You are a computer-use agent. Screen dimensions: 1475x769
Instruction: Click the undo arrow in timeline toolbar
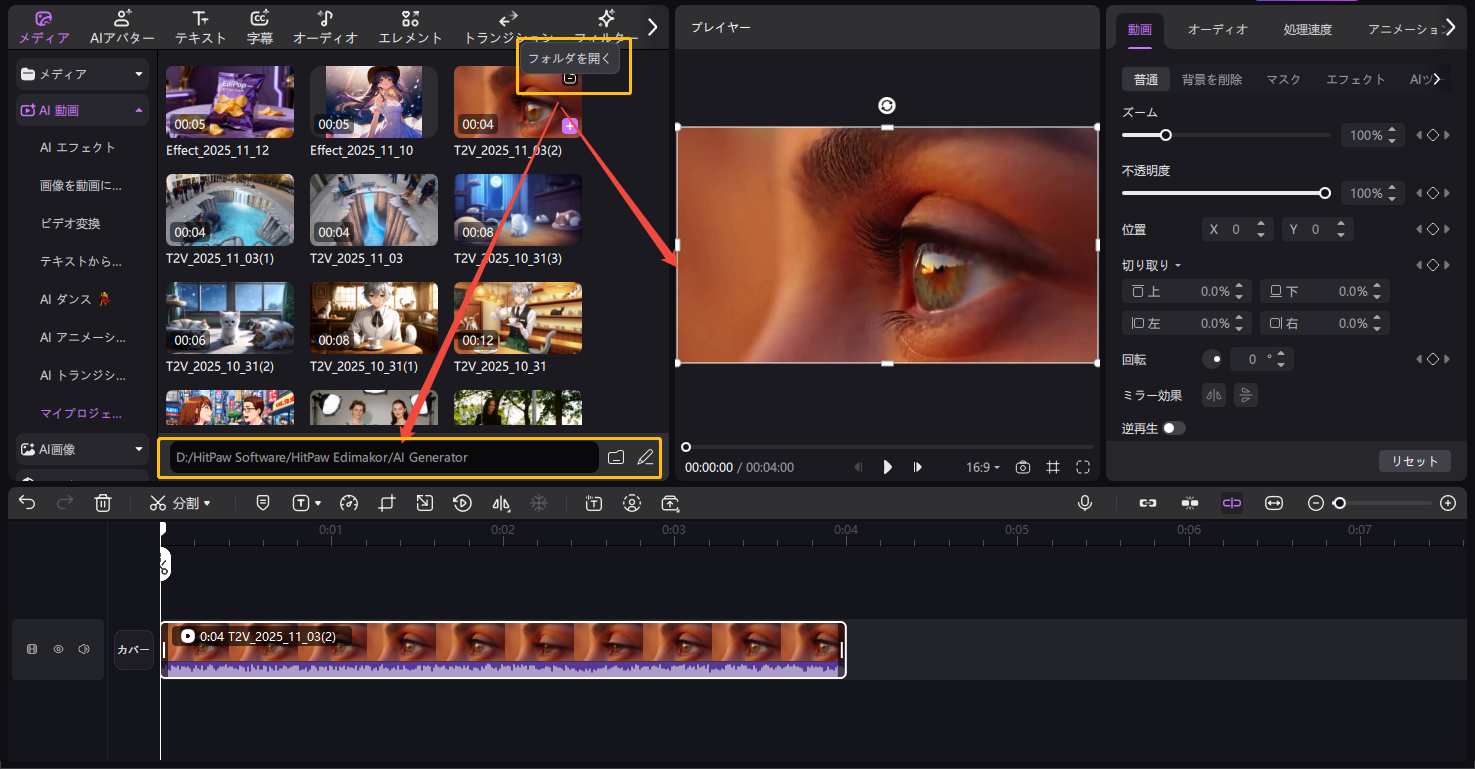pos(27,503)
